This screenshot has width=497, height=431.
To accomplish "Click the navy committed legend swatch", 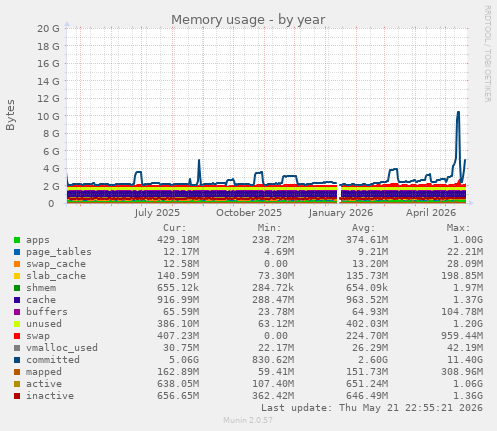I will [17, 360].
